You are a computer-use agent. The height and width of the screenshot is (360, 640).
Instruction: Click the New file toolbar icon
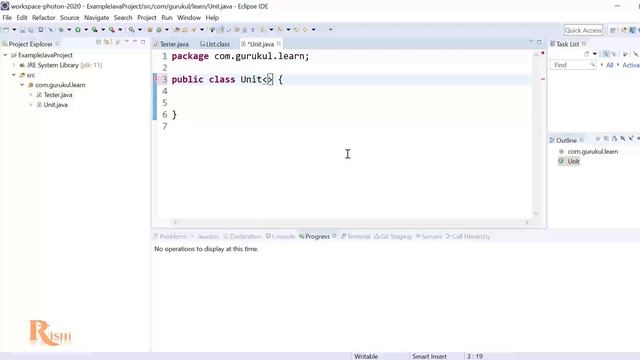click(6, 30)
